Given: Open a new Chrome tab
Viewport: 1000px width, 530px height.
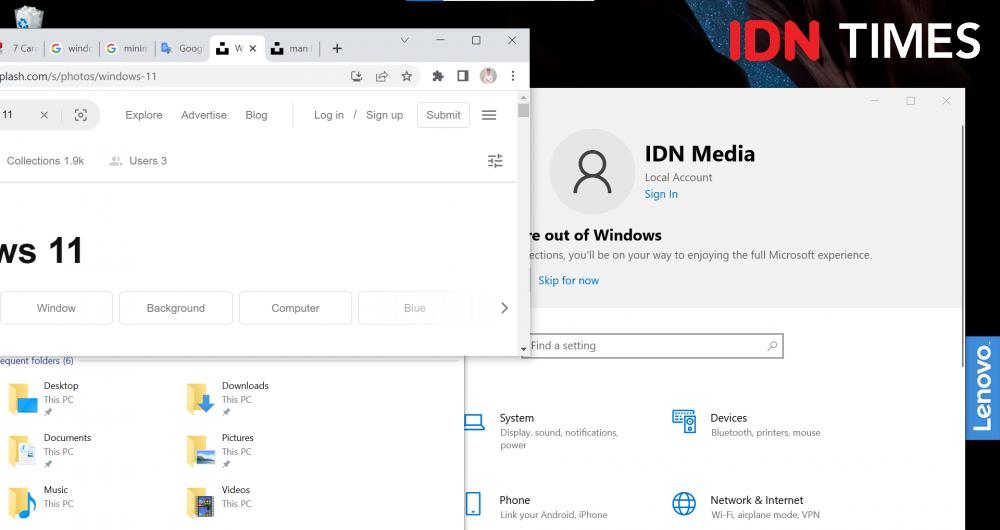Looking at the screenshot, I should point(337,48).
